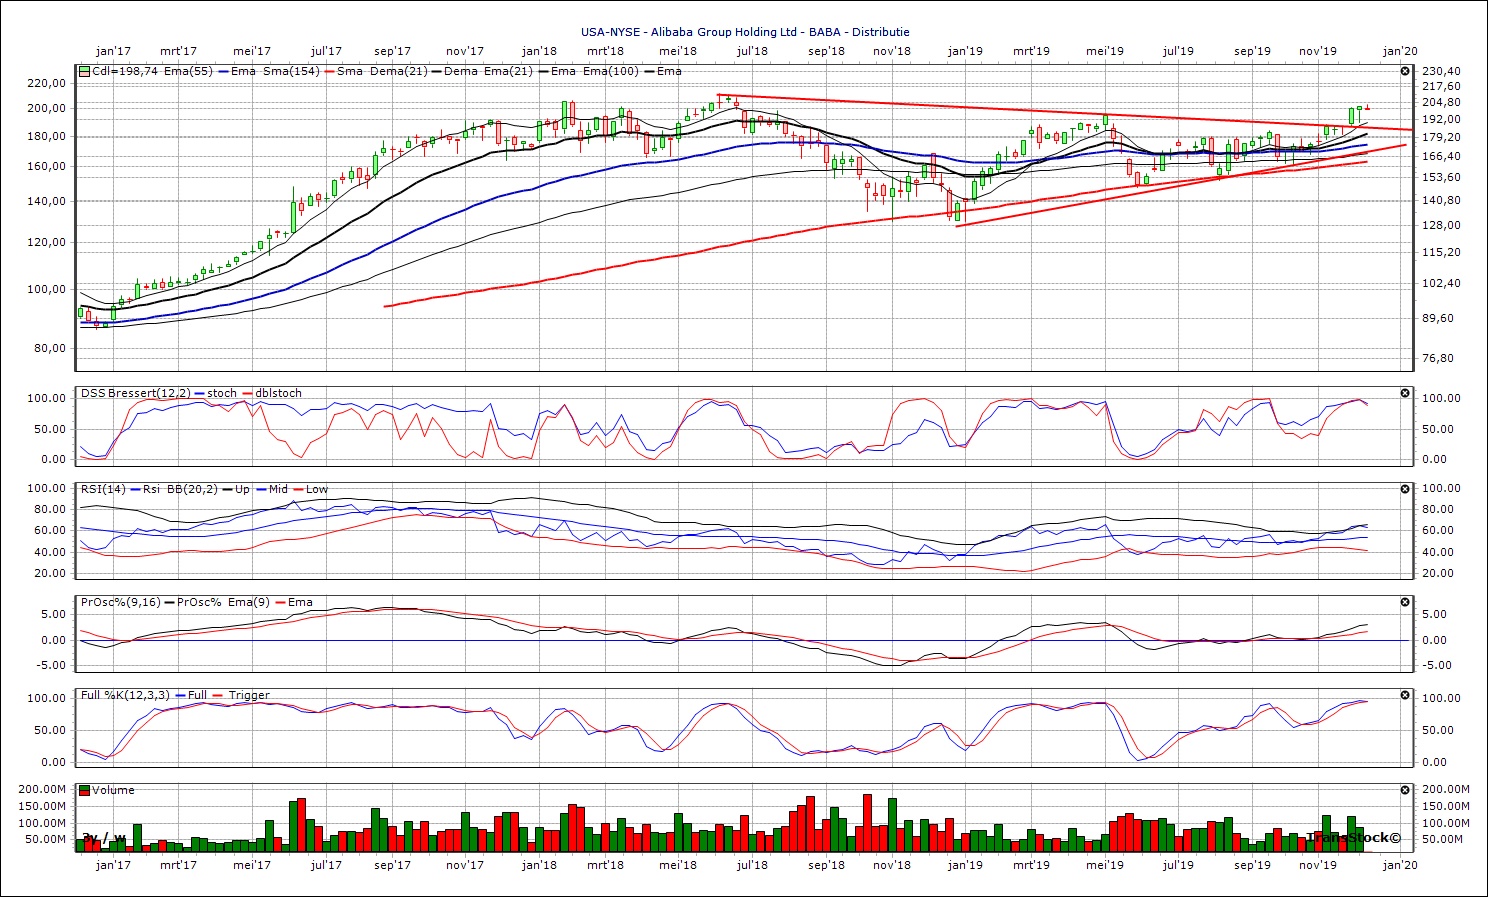
Task: Close the Volume panel
Action: [1405, 790]
